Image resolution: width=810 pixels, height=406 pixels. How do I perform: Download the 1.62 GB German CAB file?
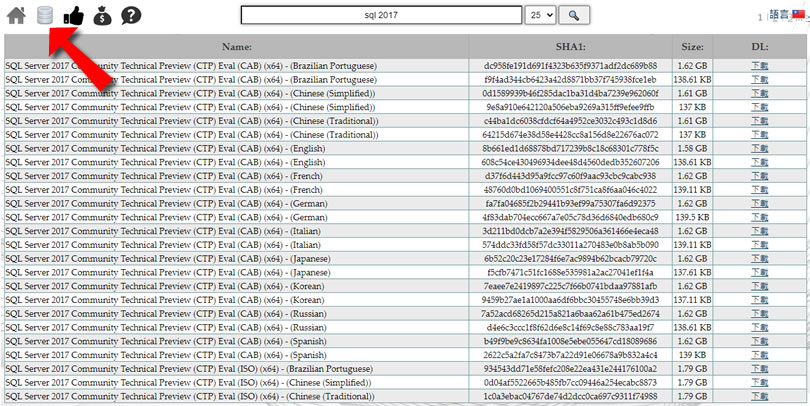click(759, 204)
